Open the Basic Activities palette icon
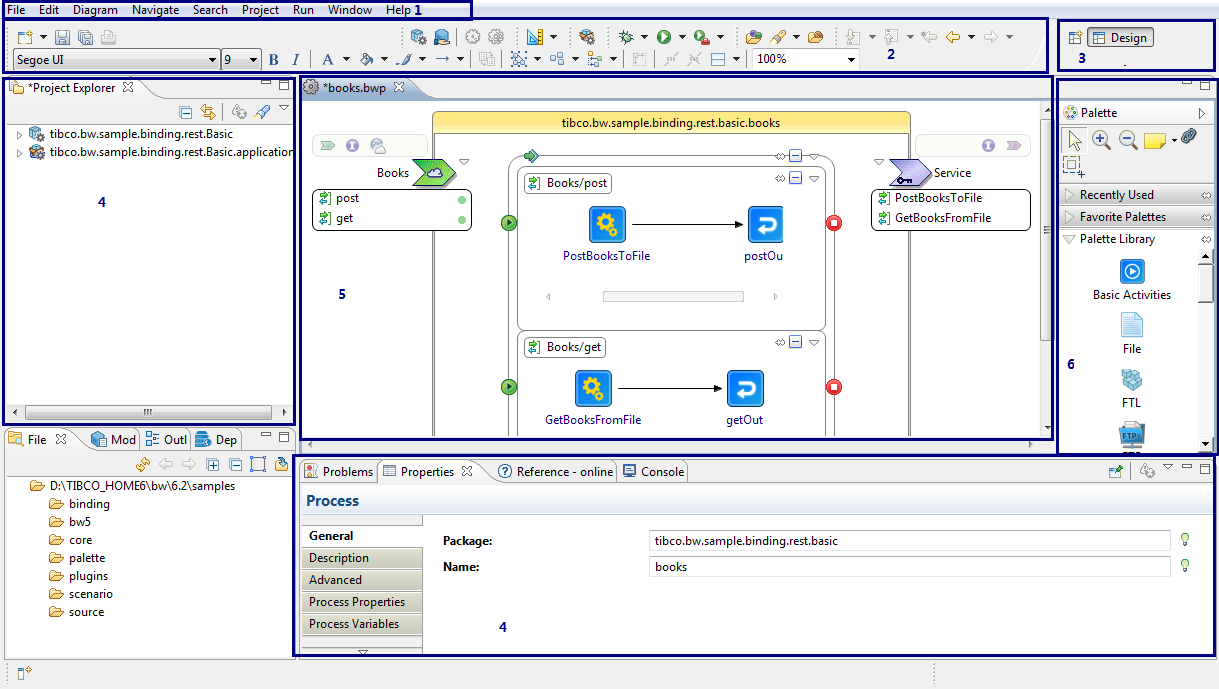Image resolution: width=1219 pixels, height=689 pixels. pyautogui.click(x=1132, y=271)
